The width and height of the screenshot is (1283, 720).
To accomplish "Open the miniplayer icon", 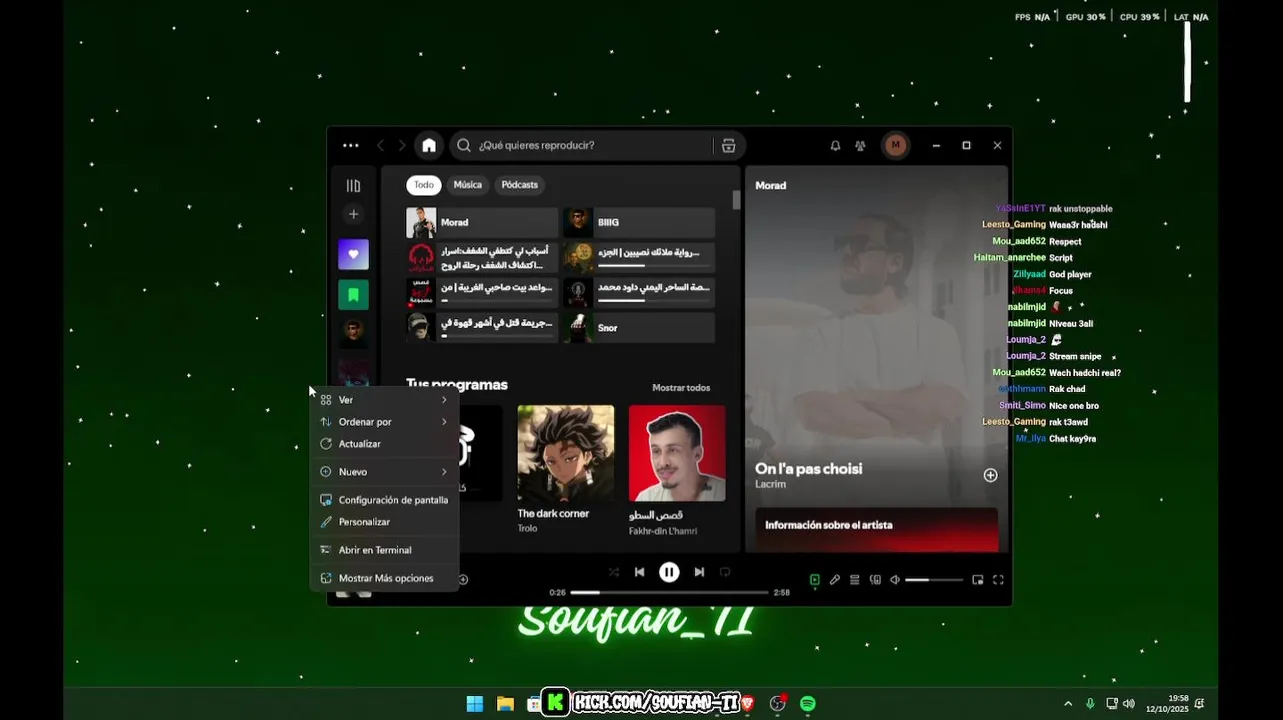I will pos(978,580).
